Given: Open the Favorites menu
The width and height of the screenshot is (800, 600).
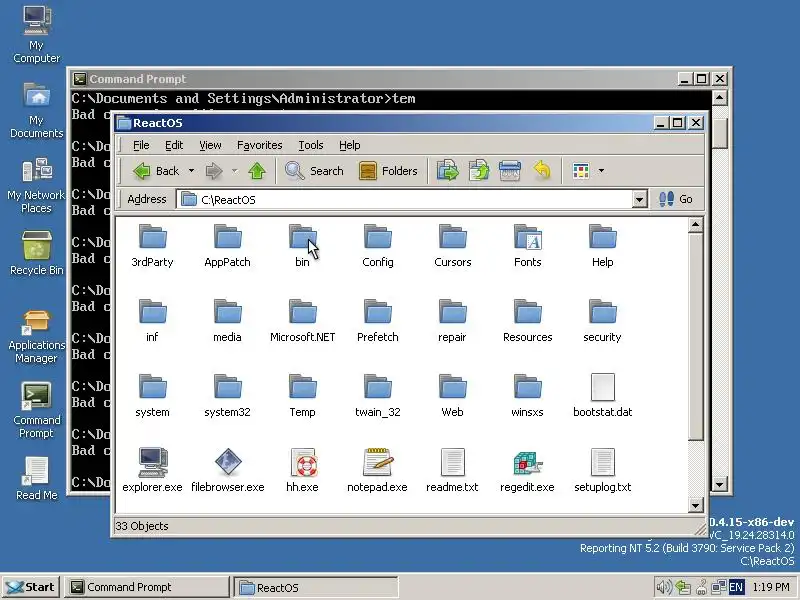Looking at the screenshot, I should coord(259,145).
